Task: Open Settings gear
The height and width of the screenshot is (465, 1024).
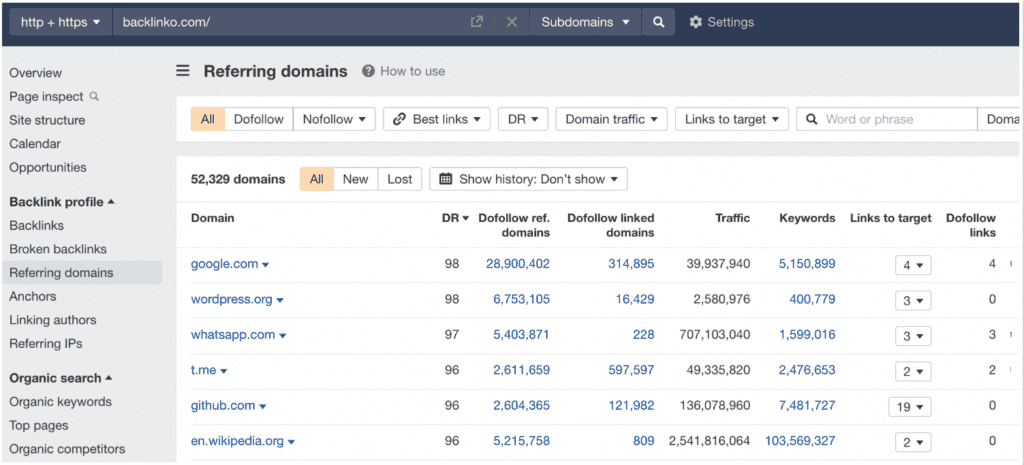Action: coord(722,22)
